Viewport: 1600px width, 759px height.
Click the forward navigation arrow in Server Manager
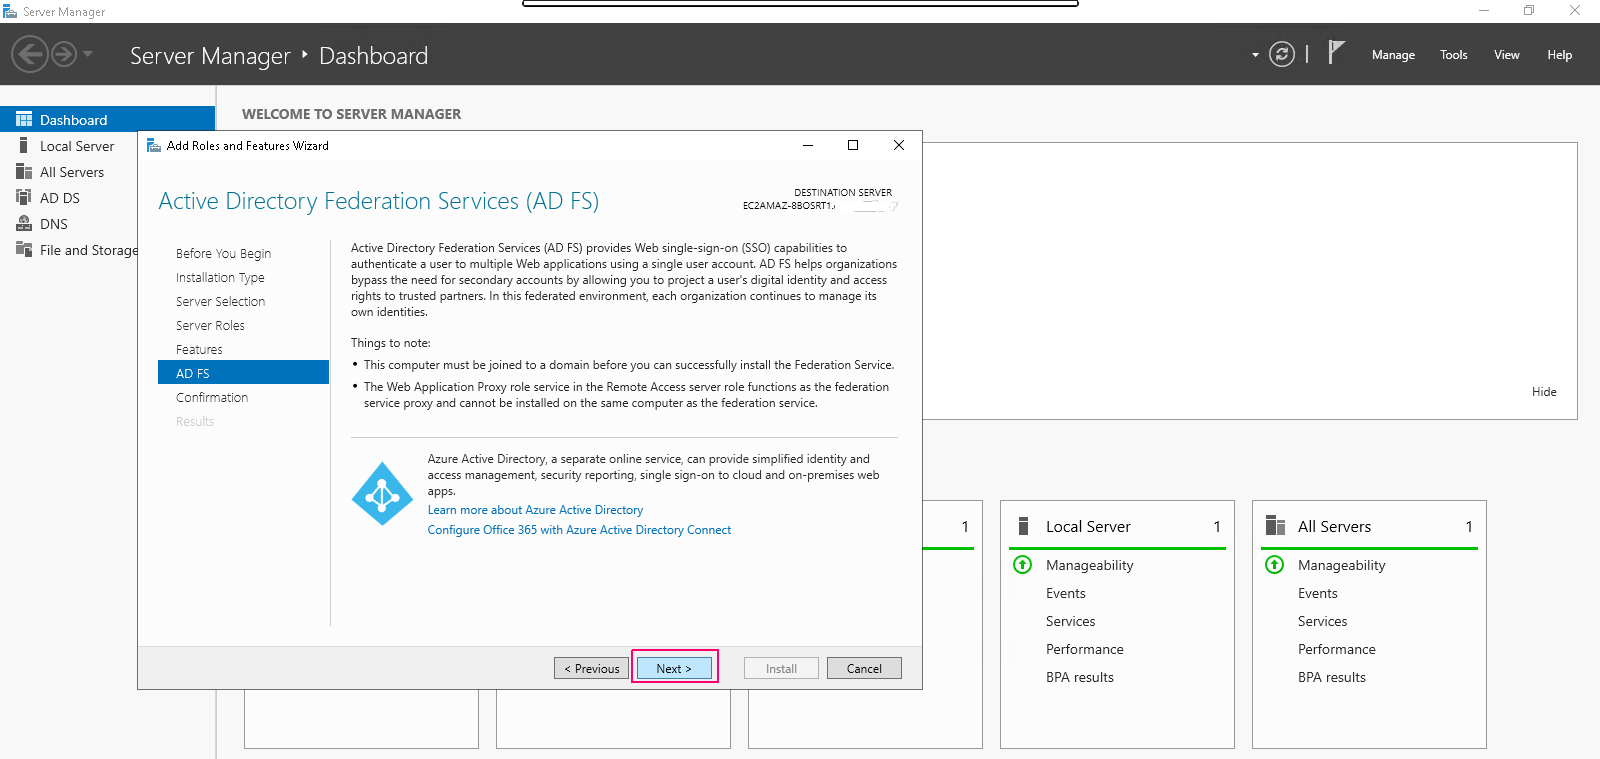tap(64, 54)
